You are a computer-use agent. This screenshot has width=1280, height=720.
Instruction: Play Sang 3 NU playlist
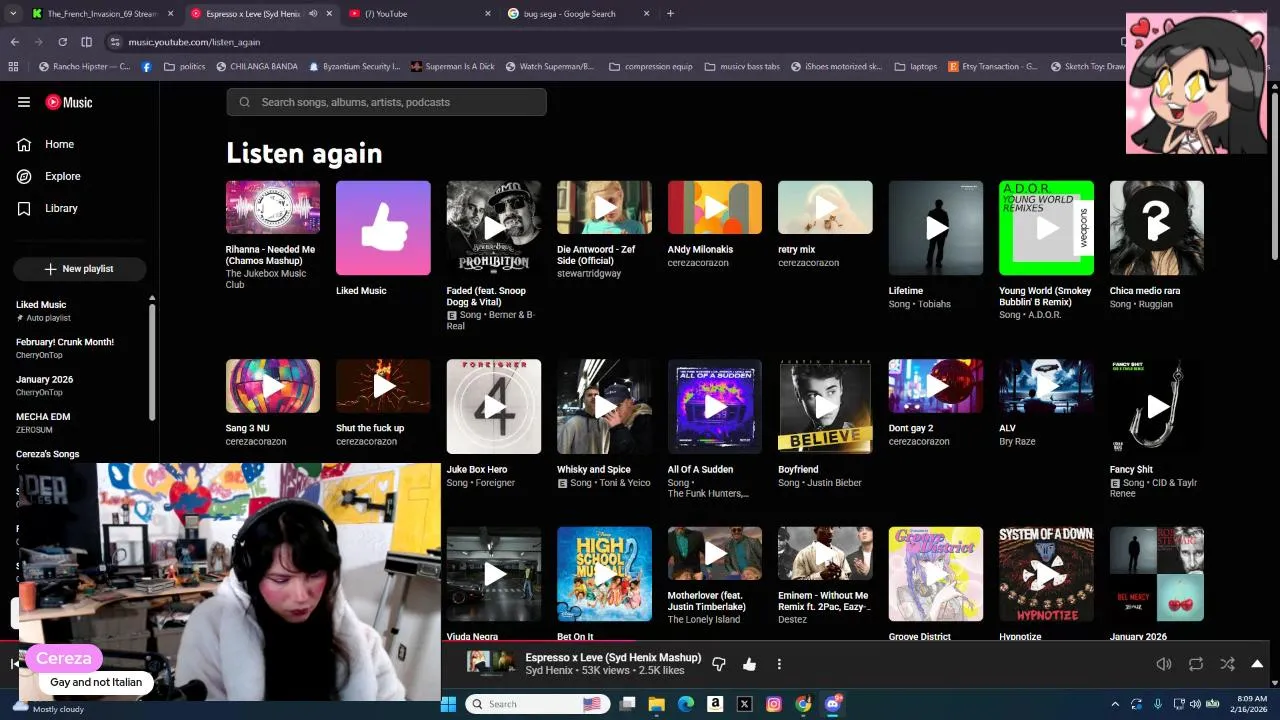(273, 386)
